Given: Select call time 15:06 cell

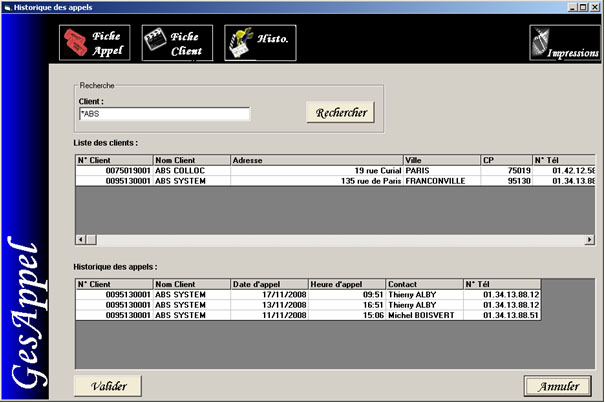Looking at the screenshot, I should tap(347, 315).
